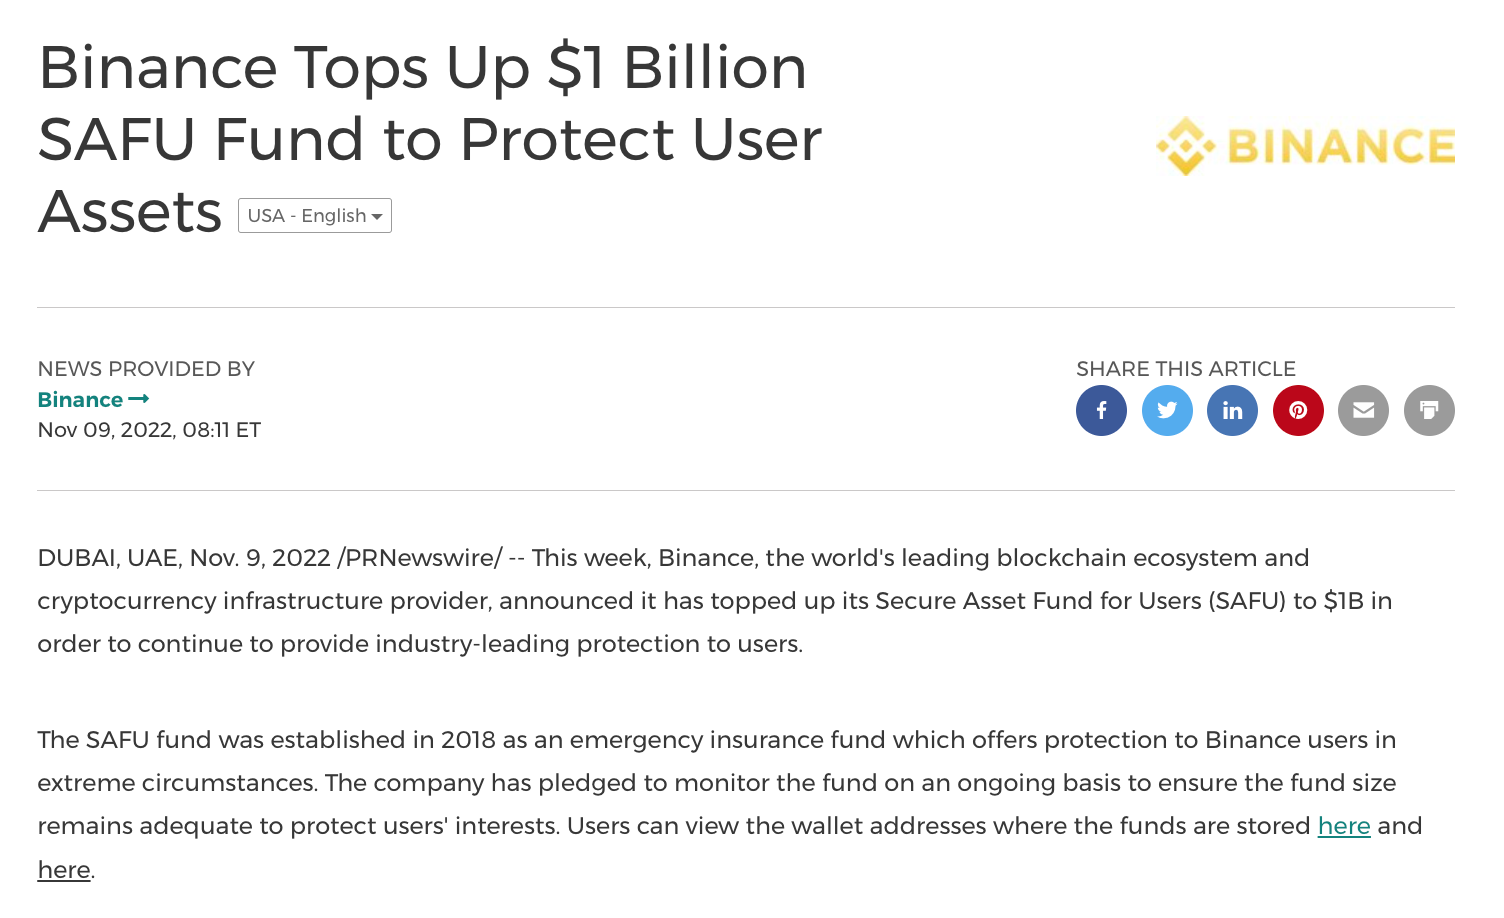Email the article using envelope icon
This screenshot has width=1504, height=918.
pos(1363,410)
